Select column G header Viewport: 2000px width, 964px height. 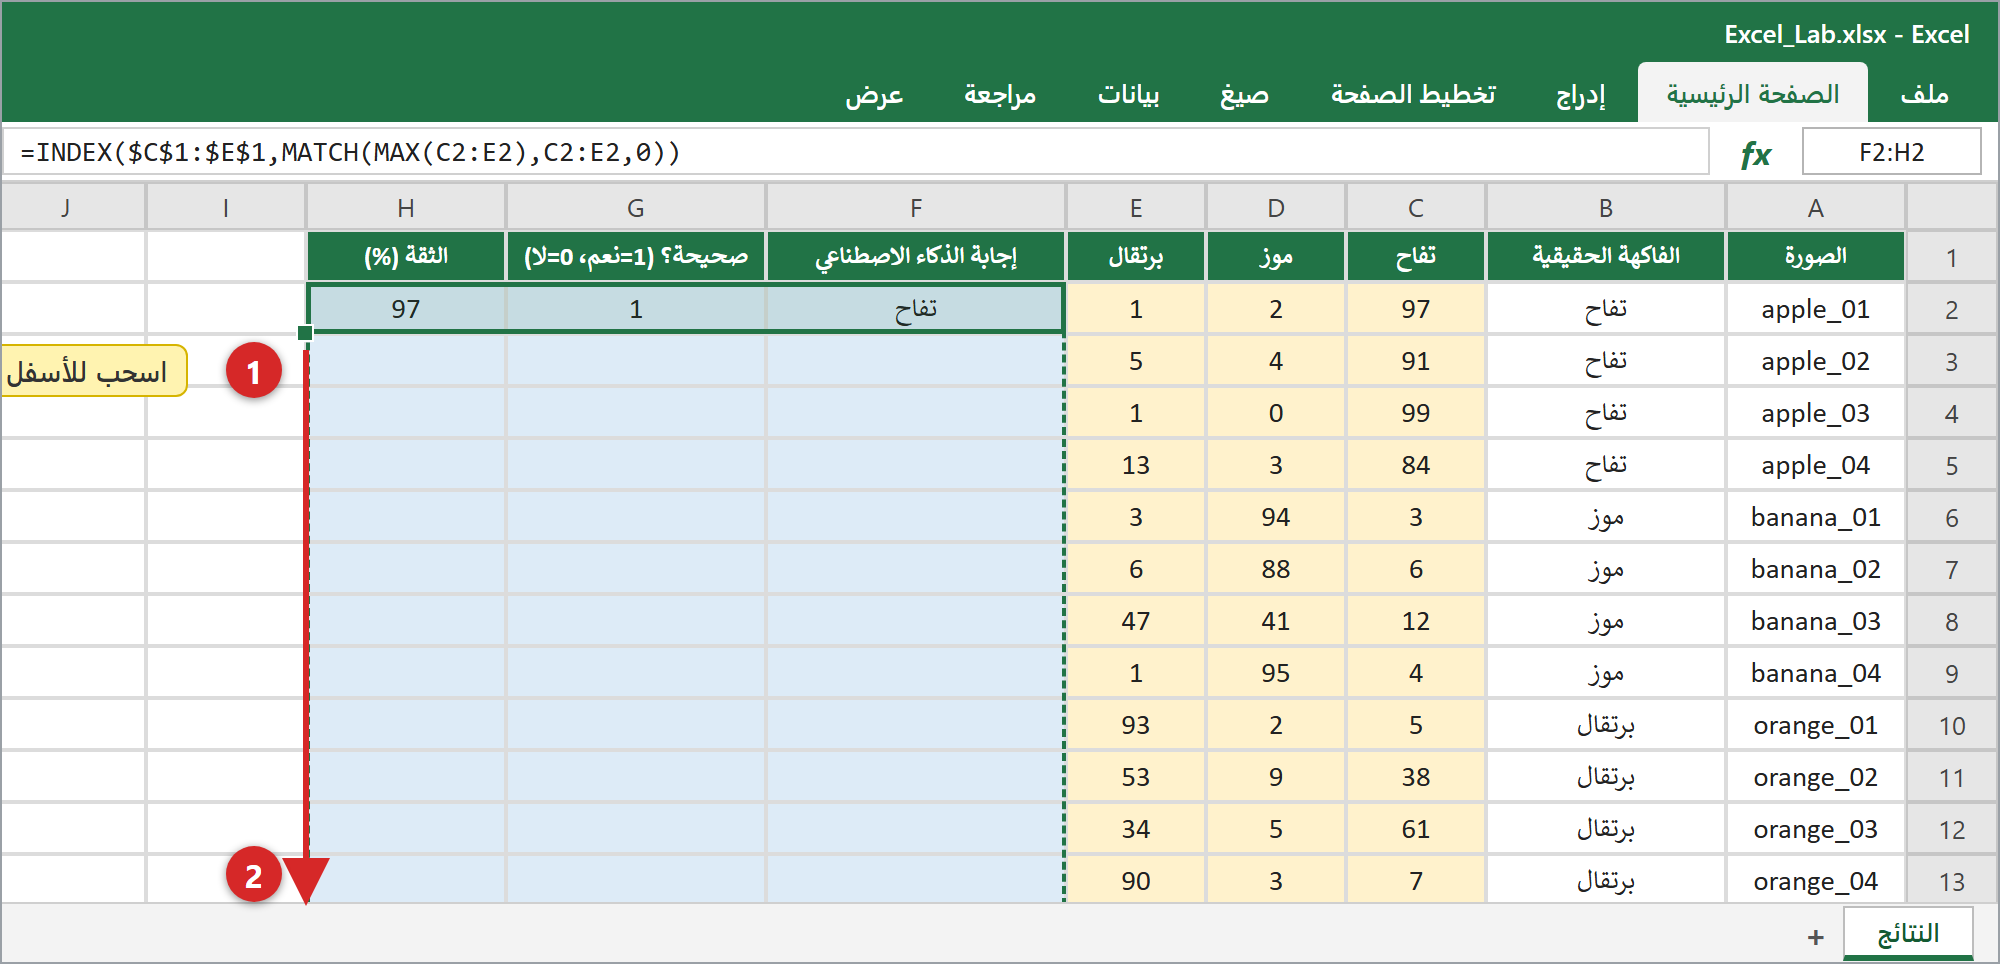[x=636, y=207]
